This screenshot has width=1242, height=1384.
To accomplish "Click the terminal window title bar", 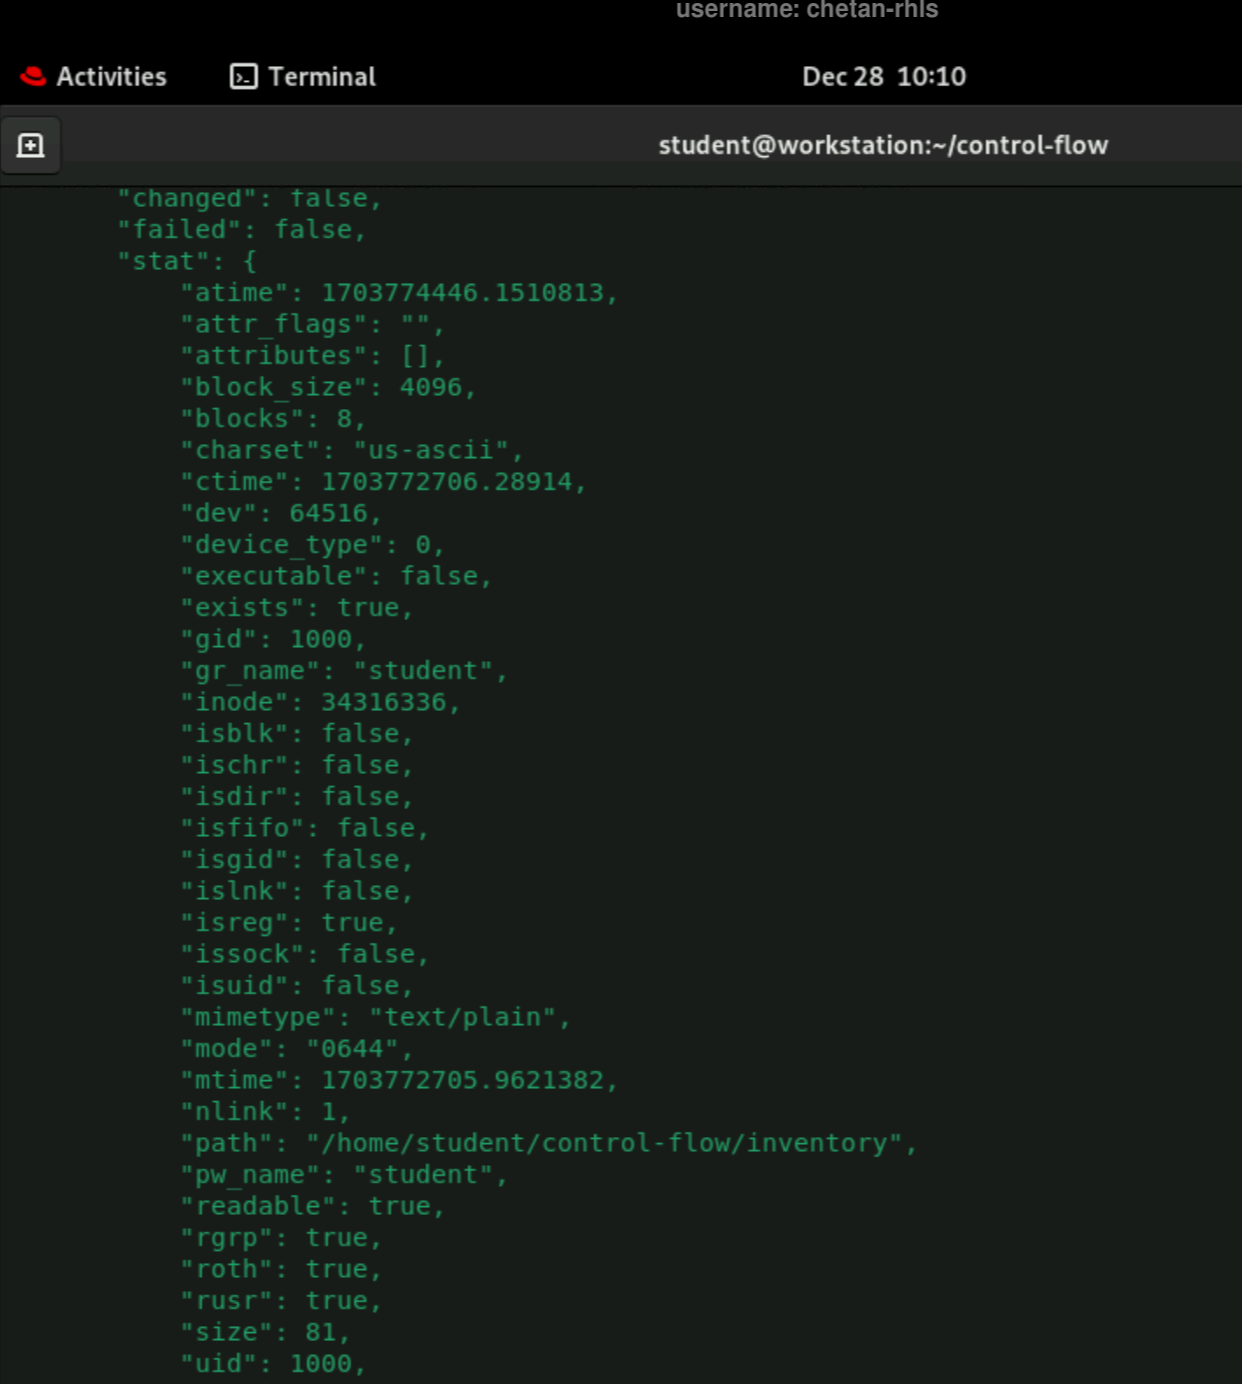I will (x=884, y=145).
